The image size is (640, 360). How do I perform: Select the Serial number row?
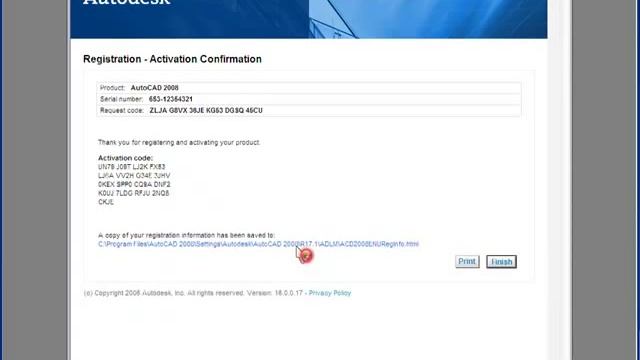309,99
